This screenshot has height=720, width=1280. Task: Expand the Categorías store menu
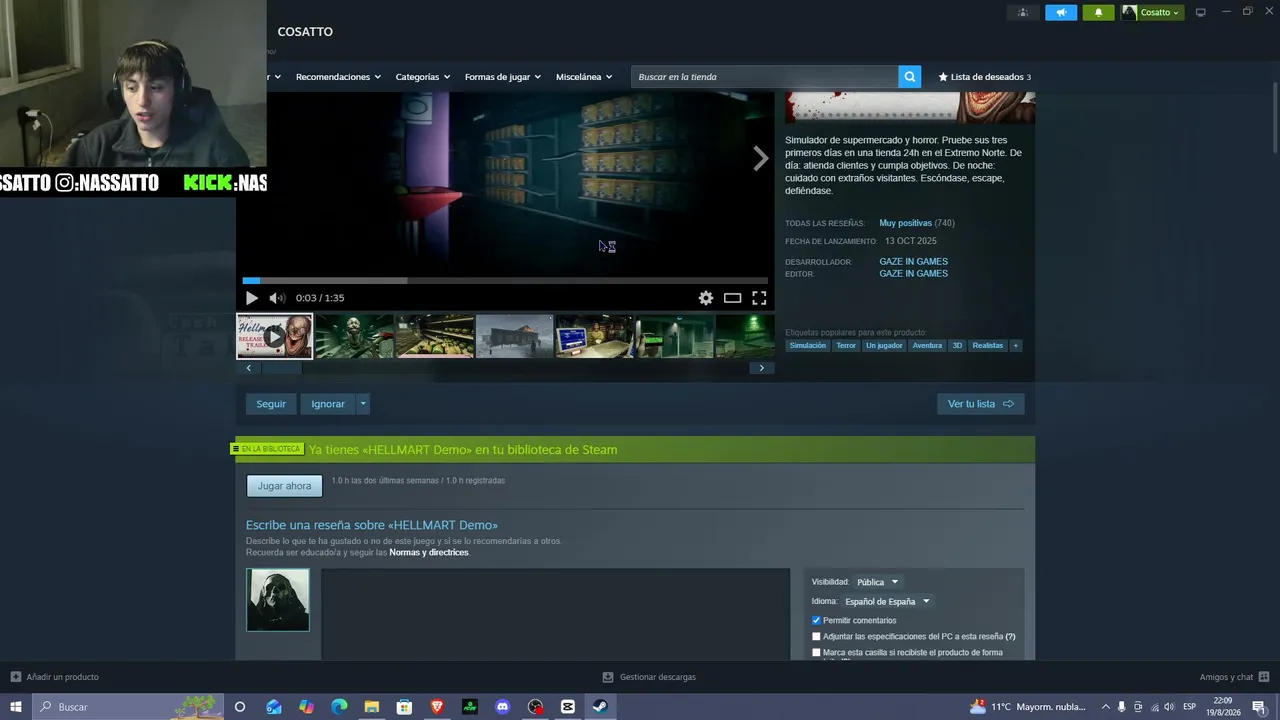tap(422, 77)
